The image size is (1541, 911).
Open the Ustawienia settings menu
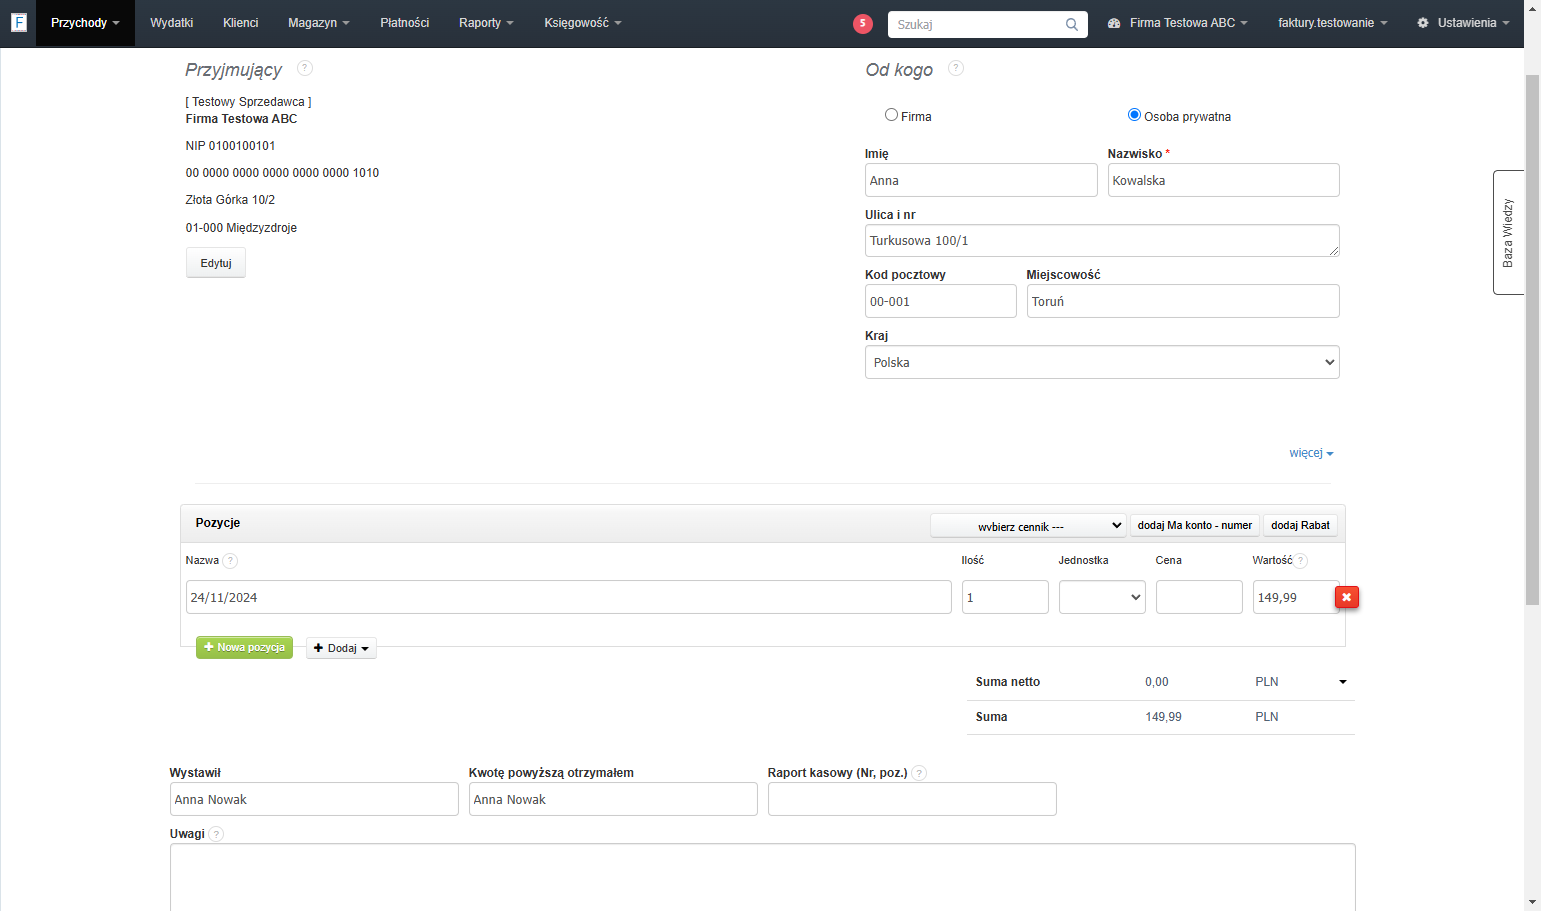pos(1463,23)
